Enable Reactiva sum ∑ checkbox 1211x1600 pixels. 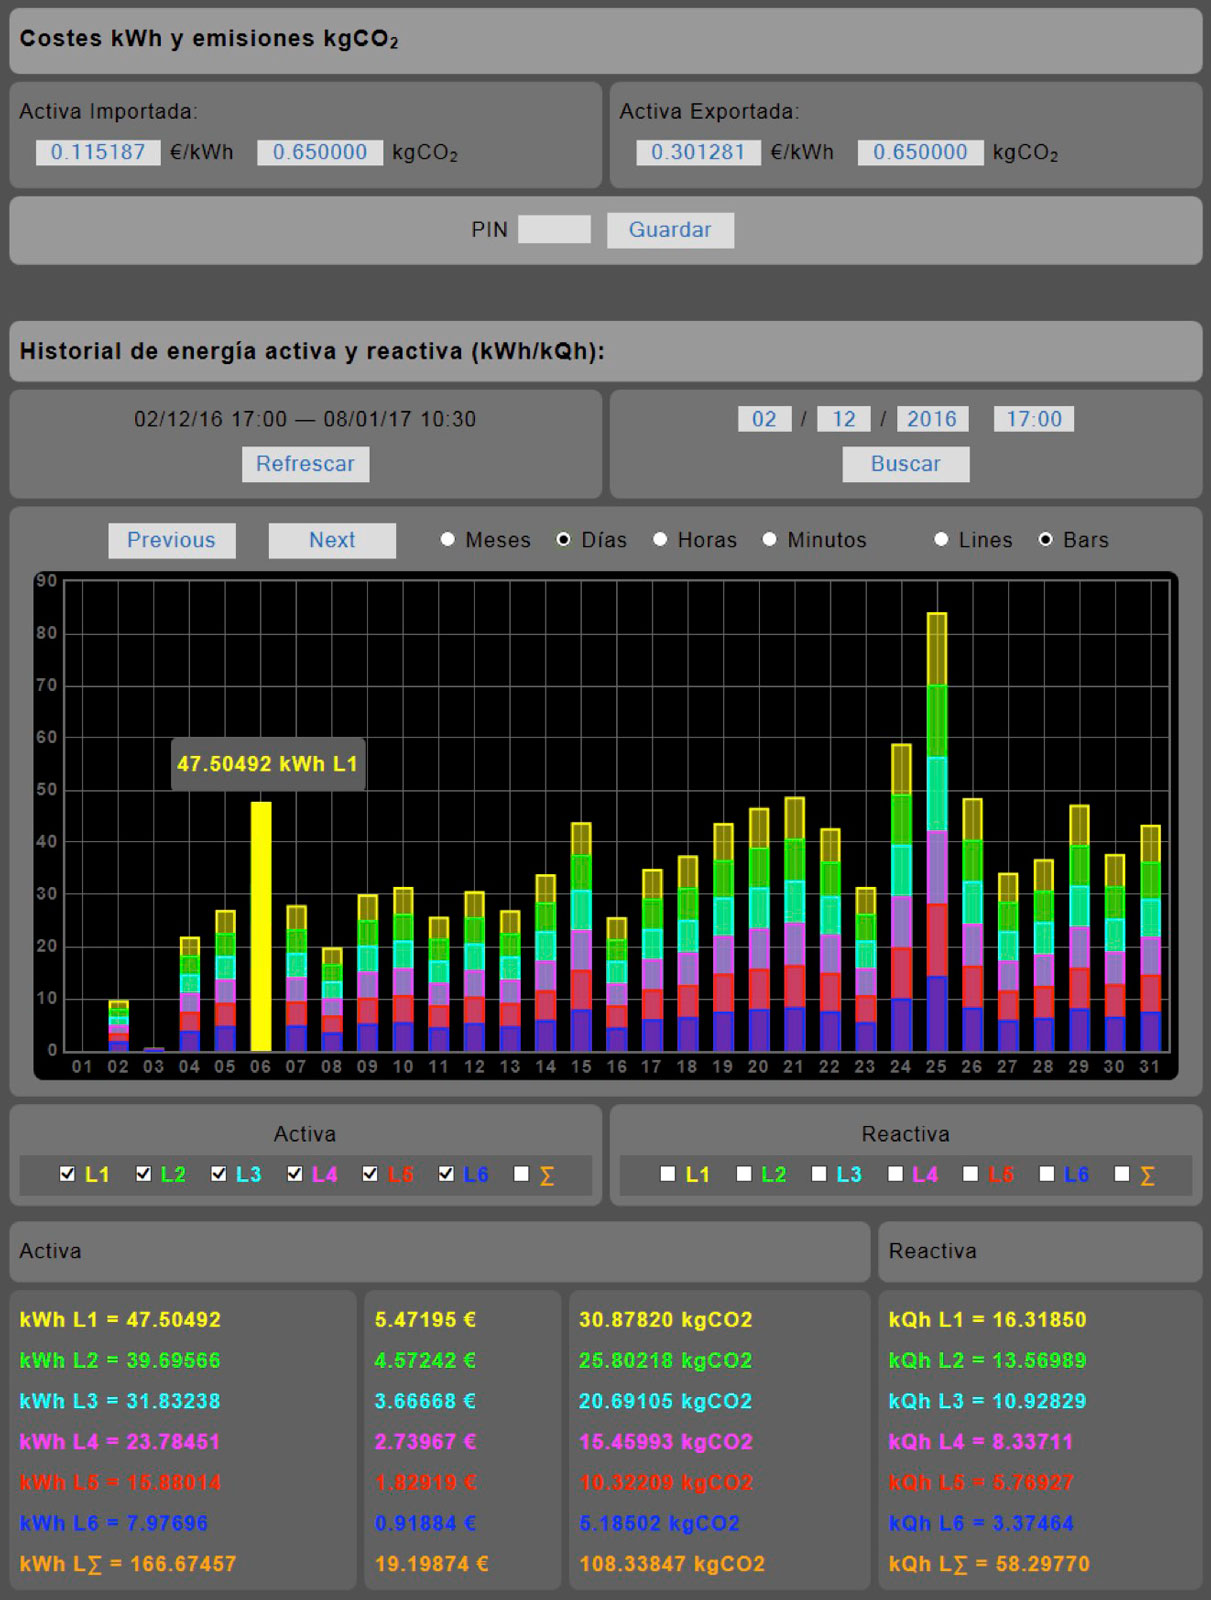tap(1122, 1174)
